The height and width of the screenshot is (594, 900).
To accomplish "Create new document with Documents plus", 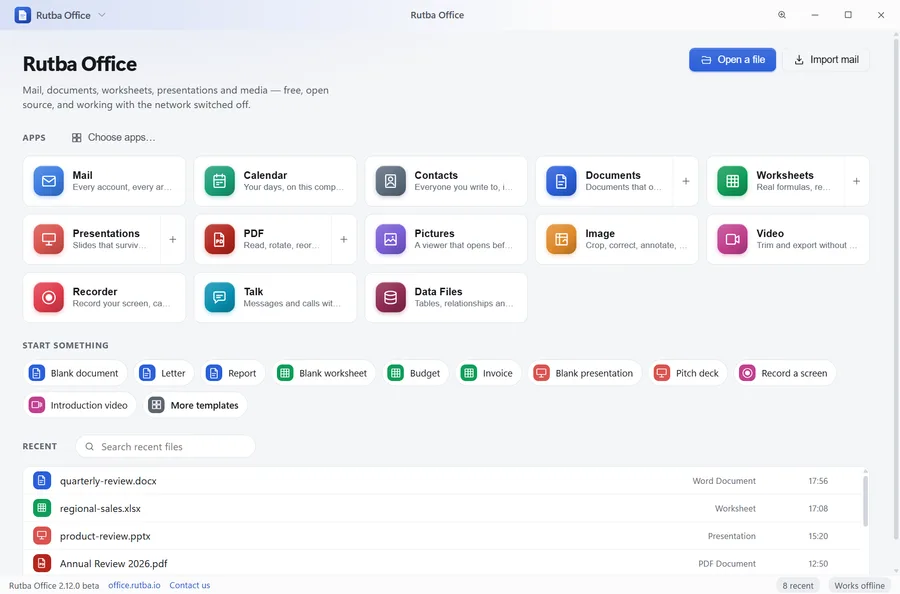I will pos(685,181).
